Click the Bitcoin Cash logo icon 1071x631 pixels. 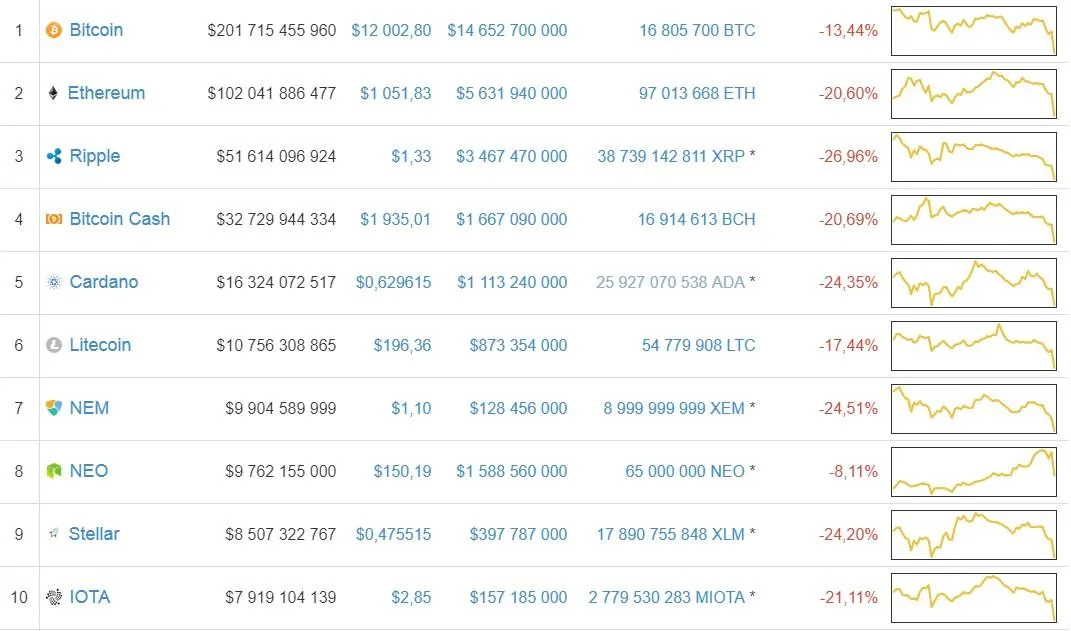54,219
